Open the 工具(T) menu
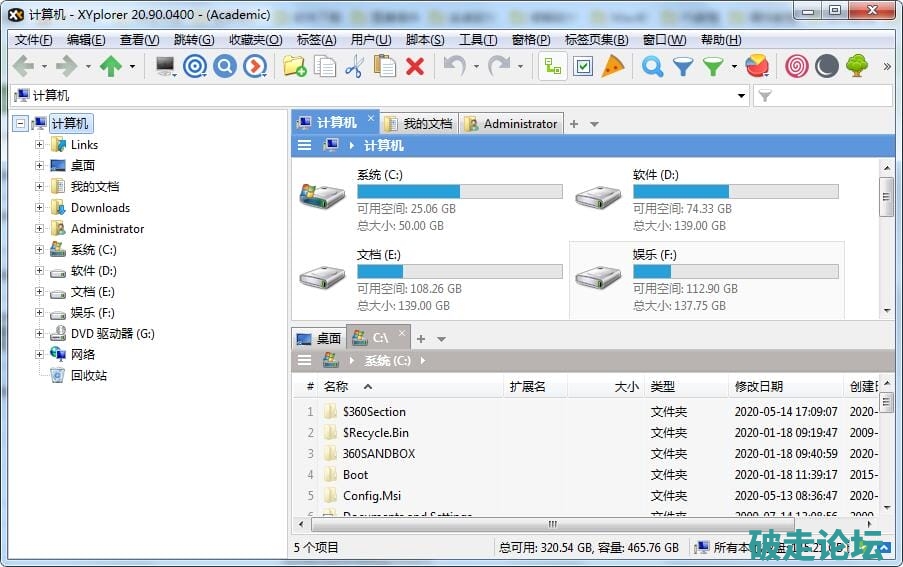903x567 pixels. click(478, 40)
